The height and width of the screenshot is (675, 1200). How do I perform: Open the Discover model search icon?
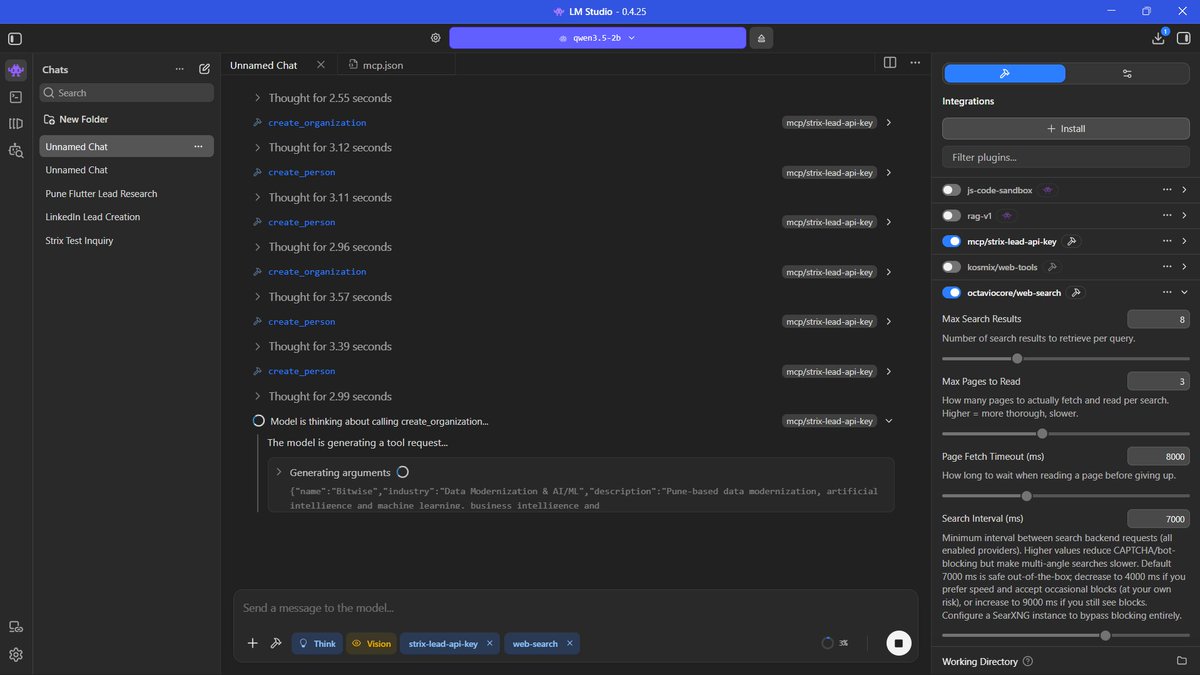[15, 151]
